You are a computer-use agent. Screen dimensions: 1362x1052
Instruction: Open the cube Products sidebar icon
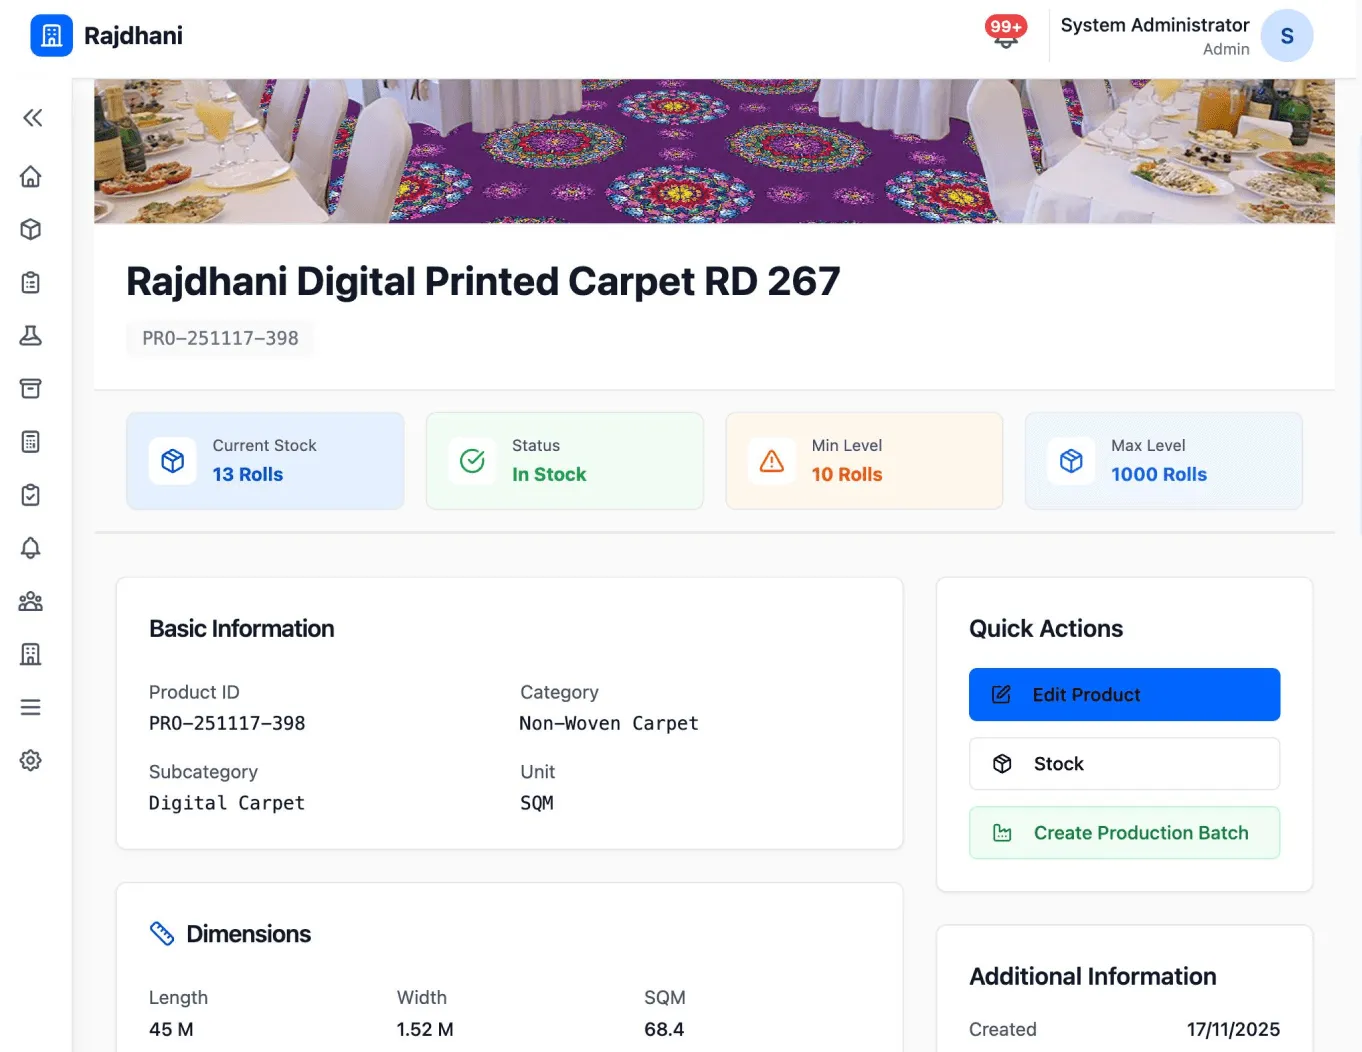[31, 230]
